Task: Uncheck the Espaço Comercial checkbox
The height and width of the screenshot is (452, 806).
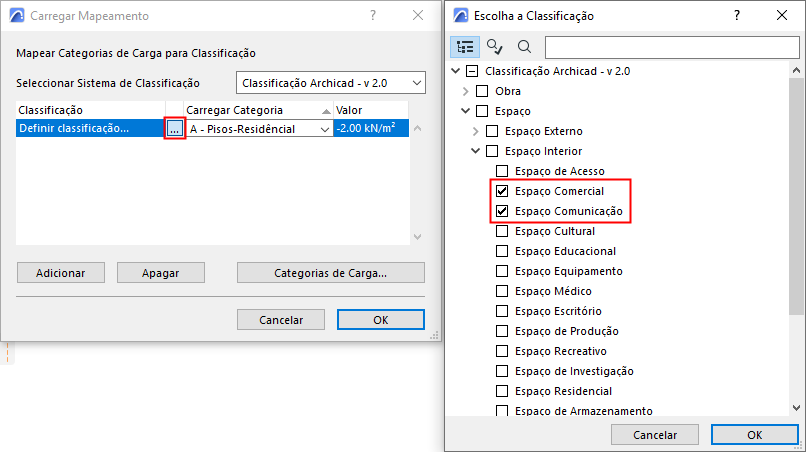Action: click(x=502, y=191)
